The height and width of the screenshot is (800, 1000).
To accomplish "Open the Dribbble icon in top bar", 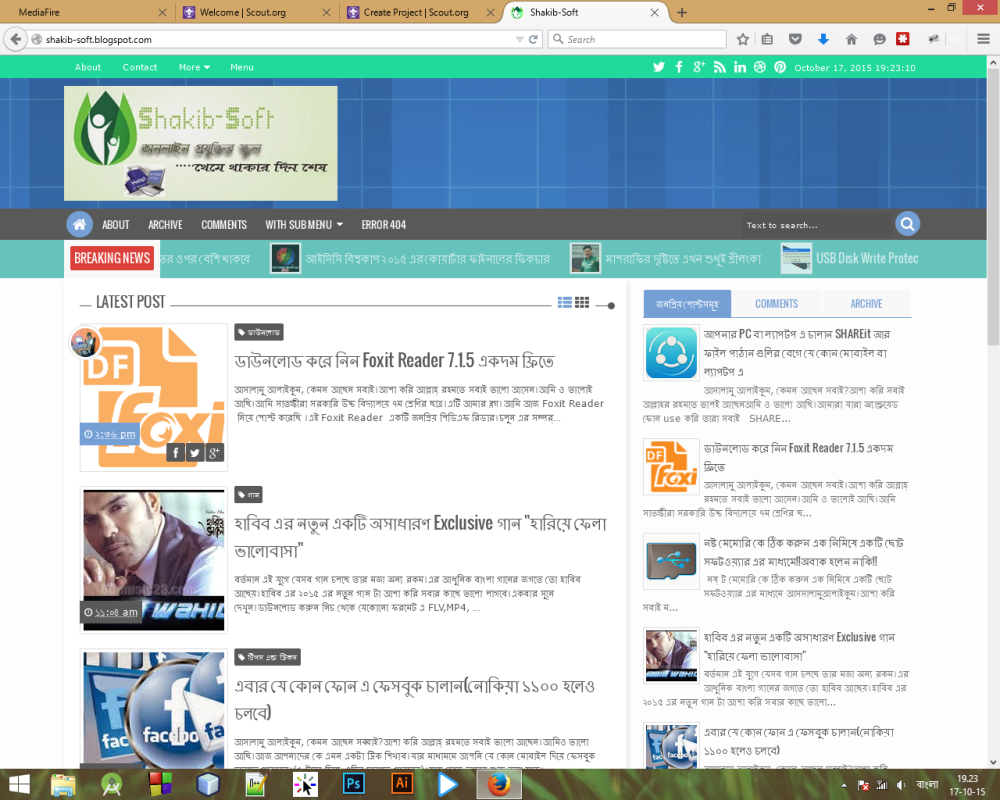I will (760, 67).
